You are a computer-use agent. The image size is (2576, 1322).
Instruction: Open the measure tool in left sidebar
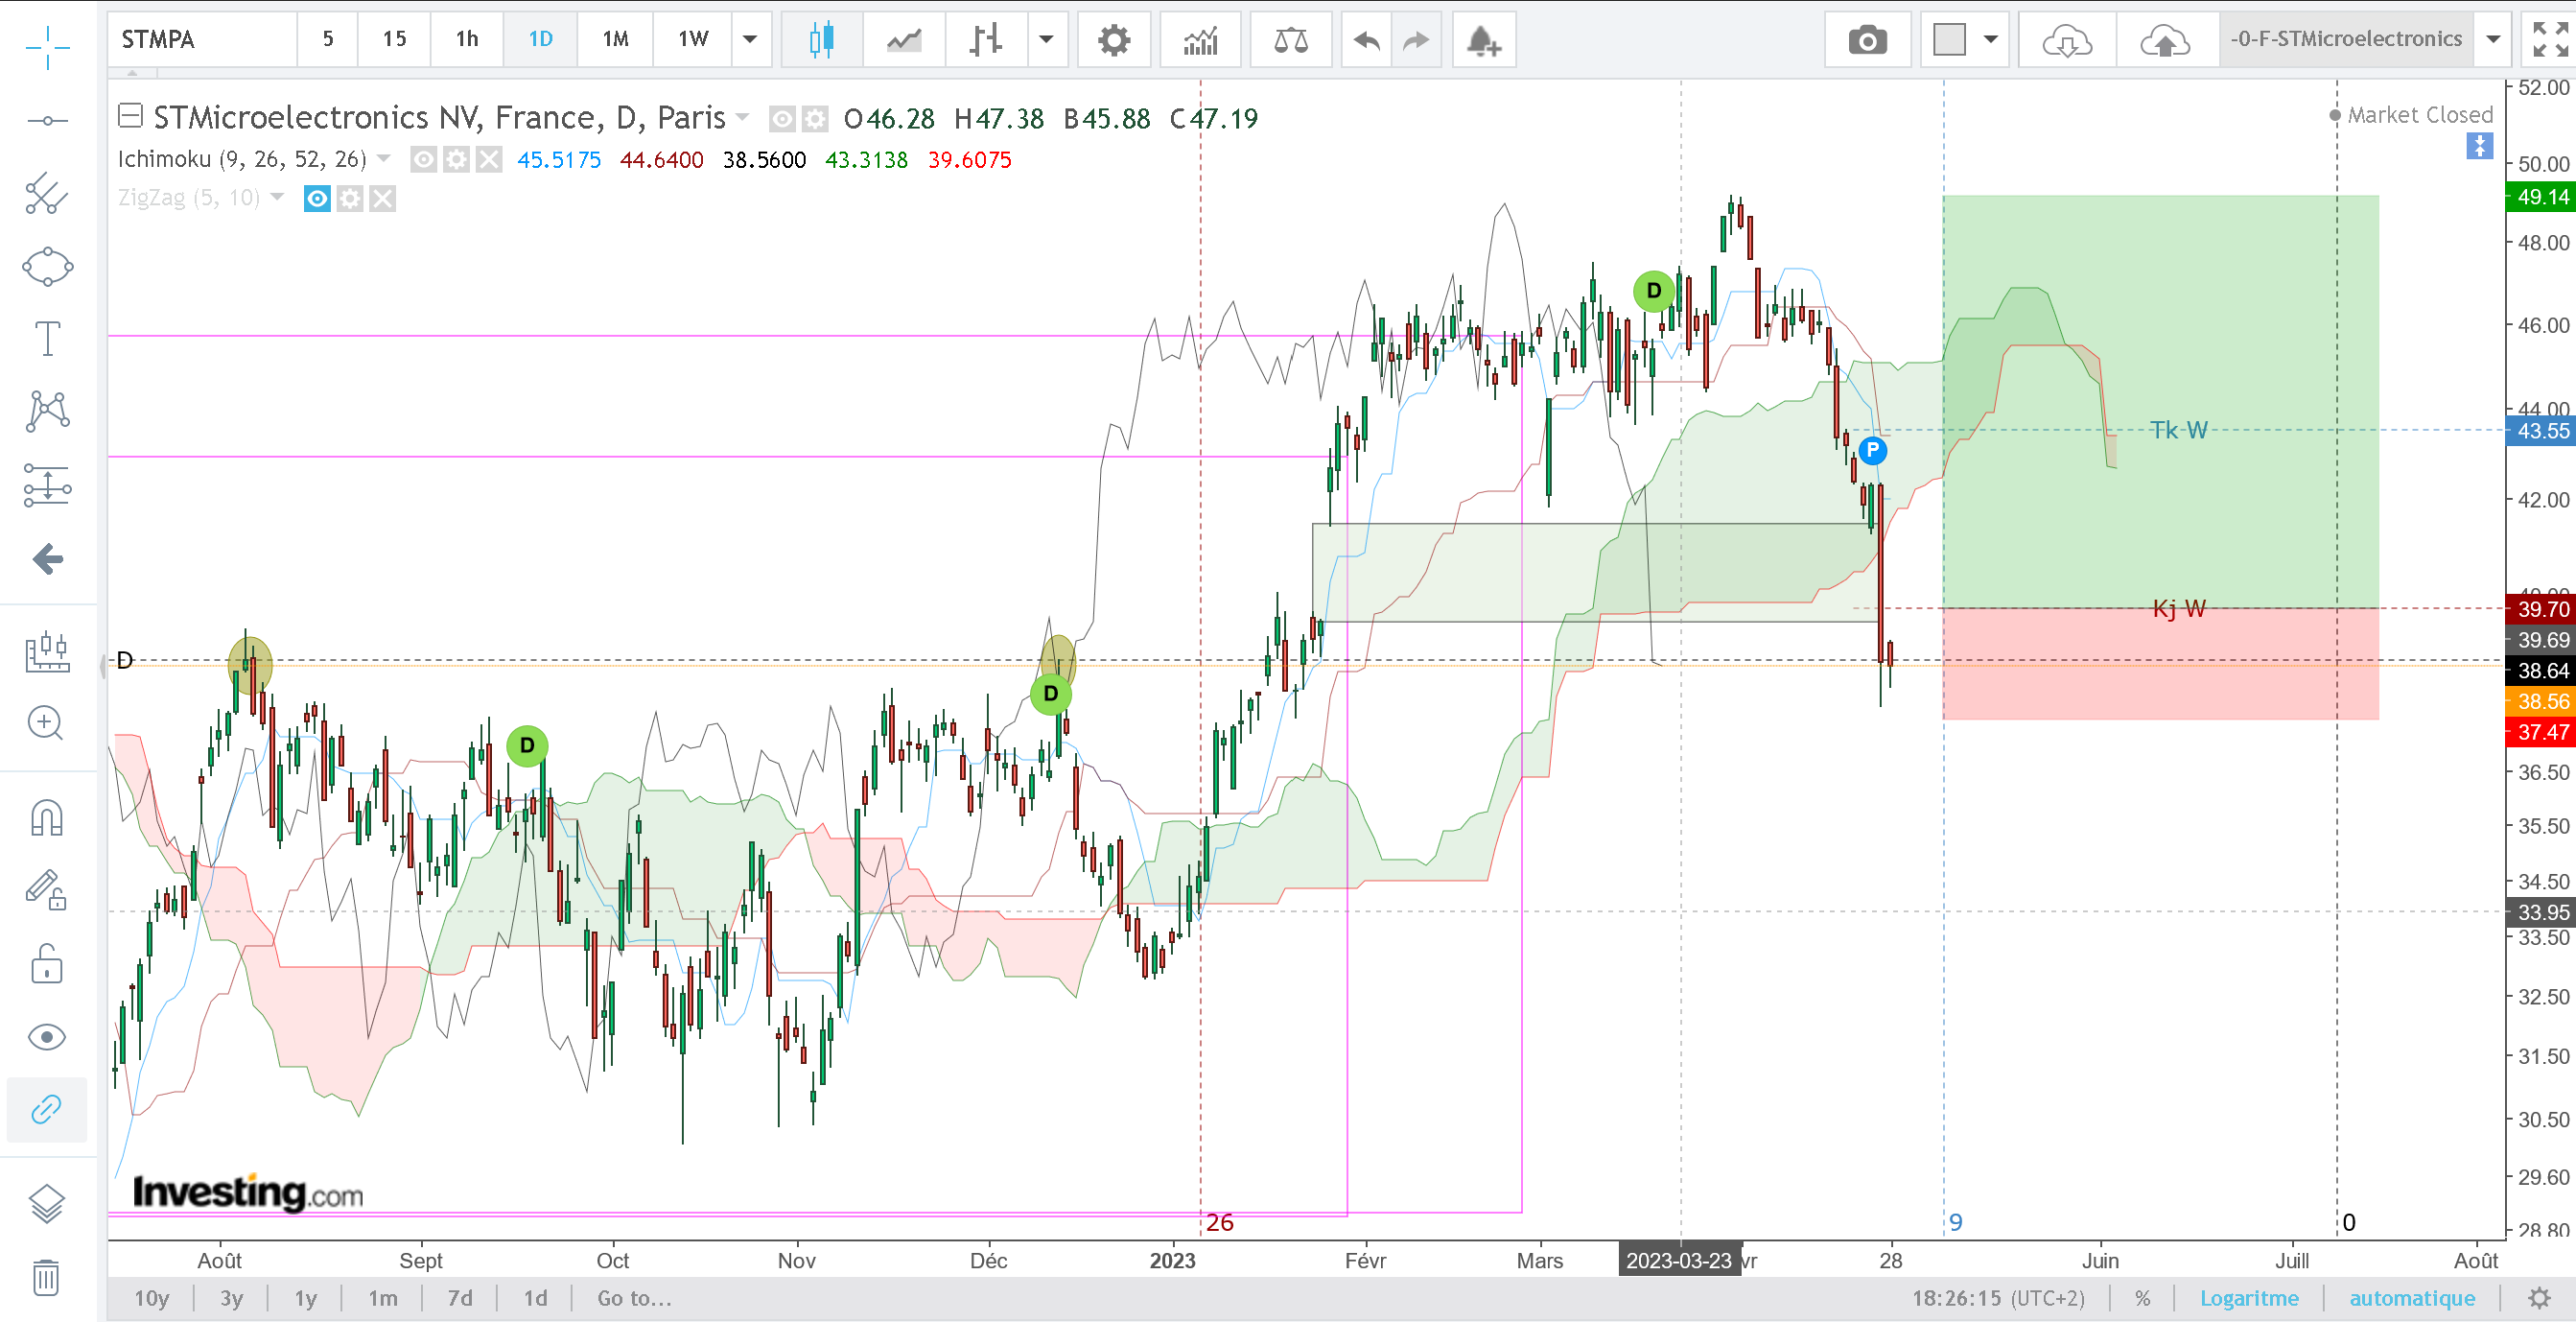(47, 652)
